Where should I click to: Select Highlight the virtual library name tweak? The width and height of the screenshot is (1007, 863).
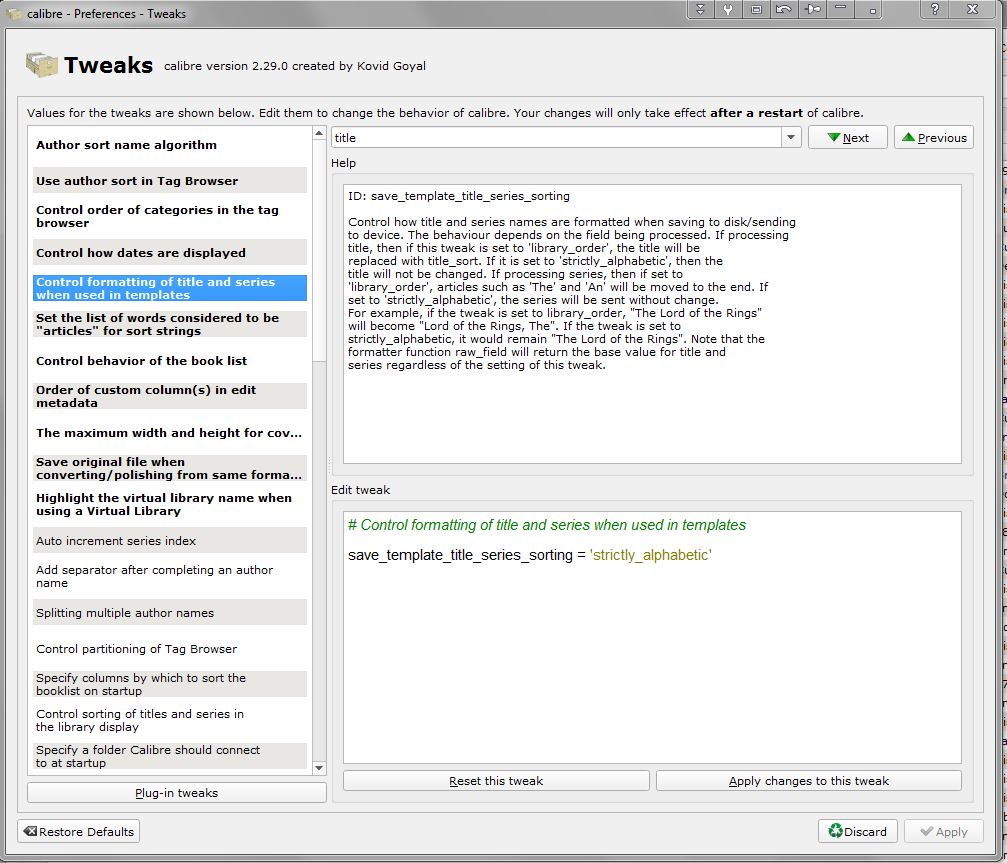click(x=170, y=504)
